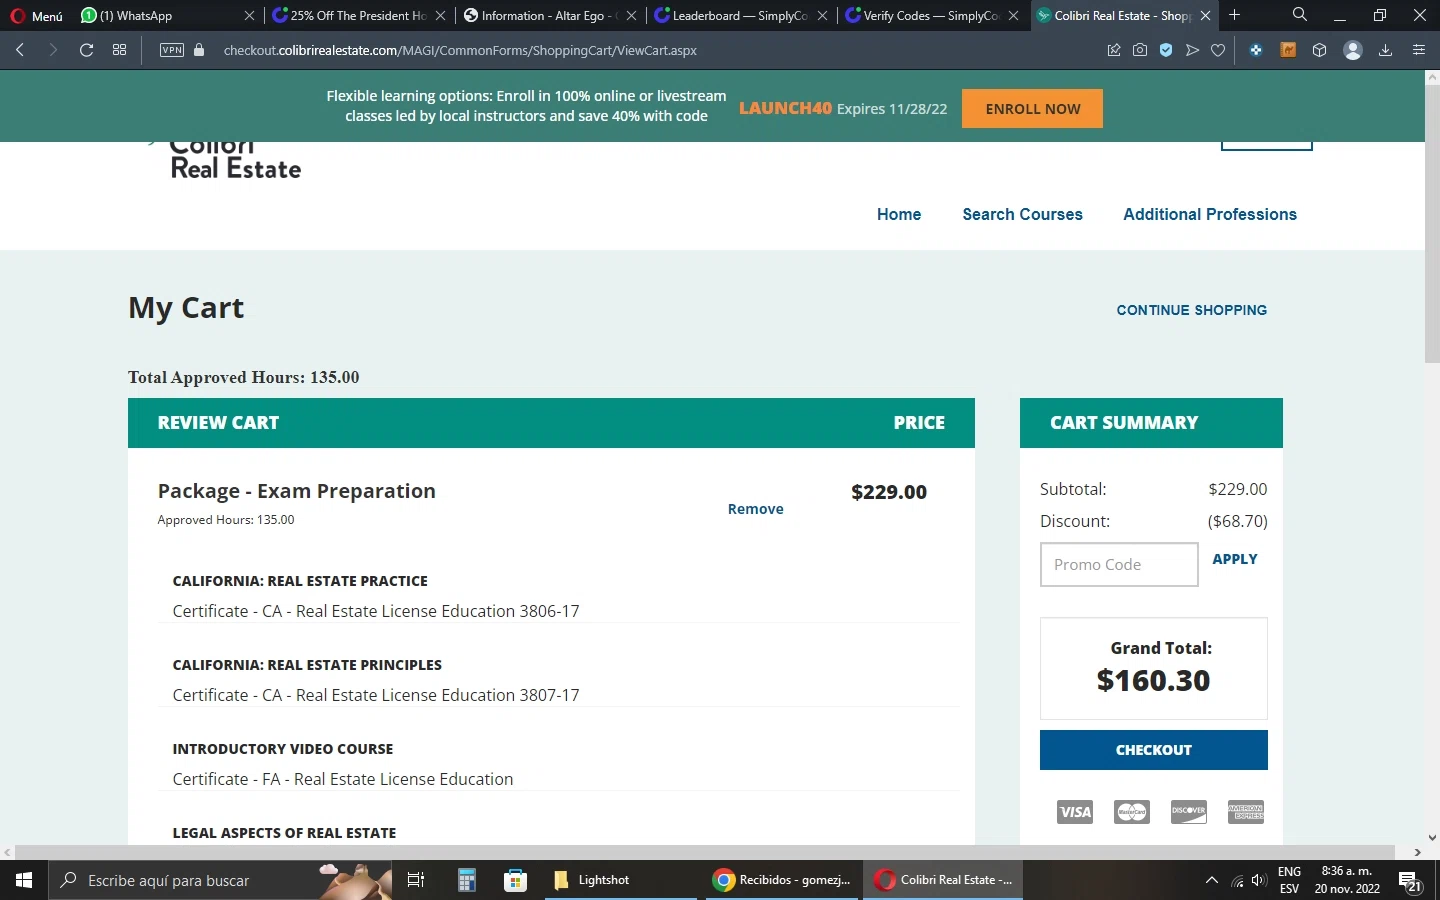Click the ENROLL NOW banner button

click(1032, 109)
